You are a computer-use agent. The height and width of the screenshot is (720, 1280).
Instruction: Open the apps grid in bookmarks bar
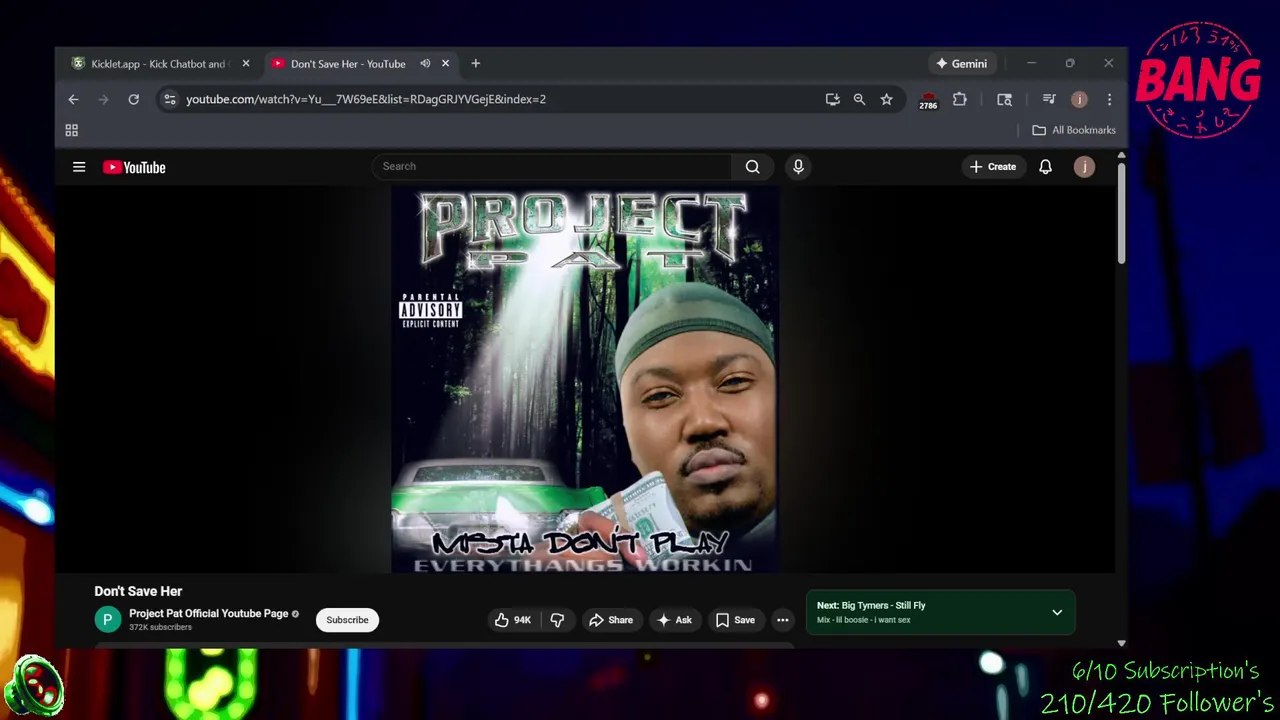[x=71, y=130]
